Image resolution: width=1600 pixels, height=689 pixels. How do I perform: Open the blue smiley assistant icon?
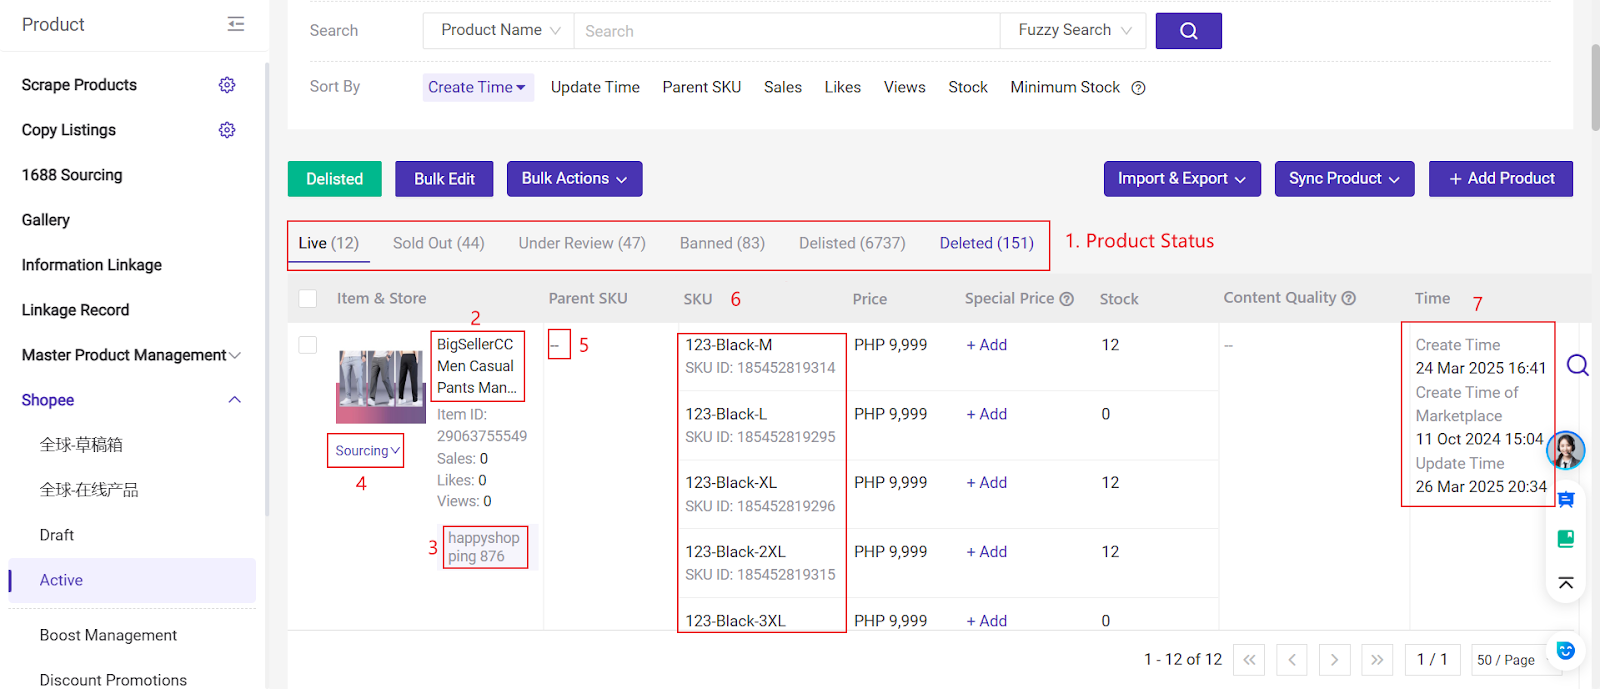pos(1566,651)
